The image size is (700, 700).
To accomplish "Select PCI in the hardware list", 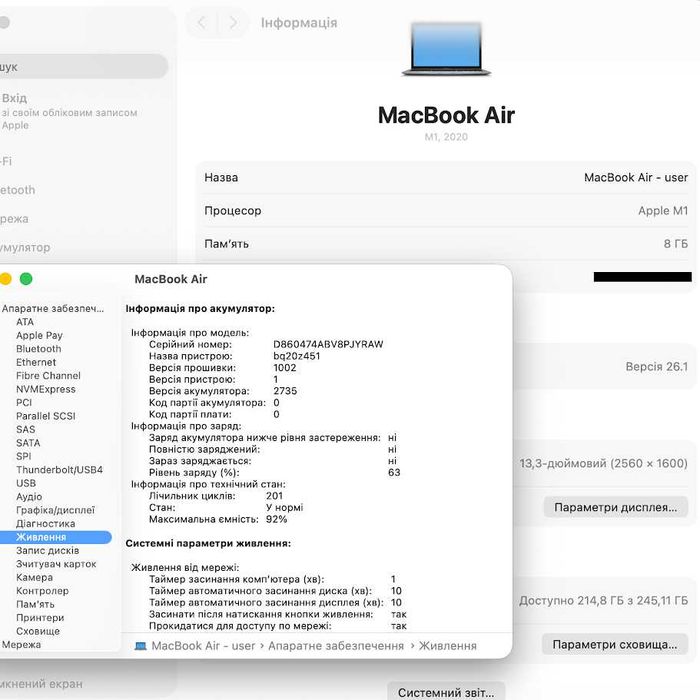I will click(24, 403).
